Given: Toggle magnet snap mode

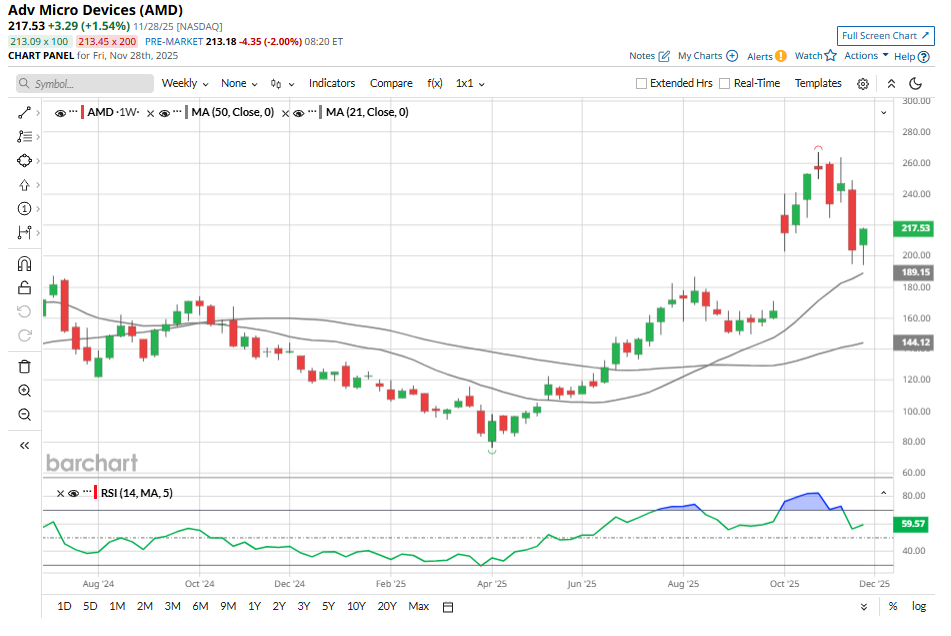Looking at the screenshot, I should (x=24, y=264).
